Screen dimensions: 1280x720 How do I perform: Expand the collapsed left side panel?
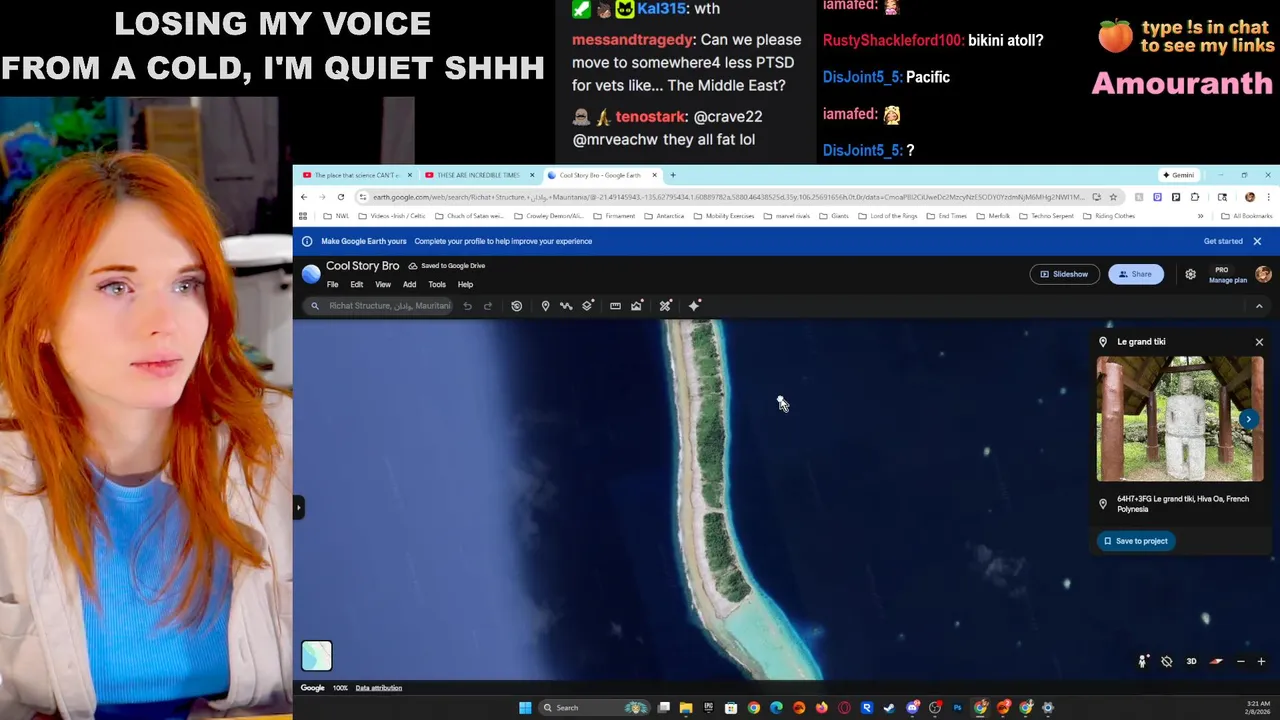298,508
